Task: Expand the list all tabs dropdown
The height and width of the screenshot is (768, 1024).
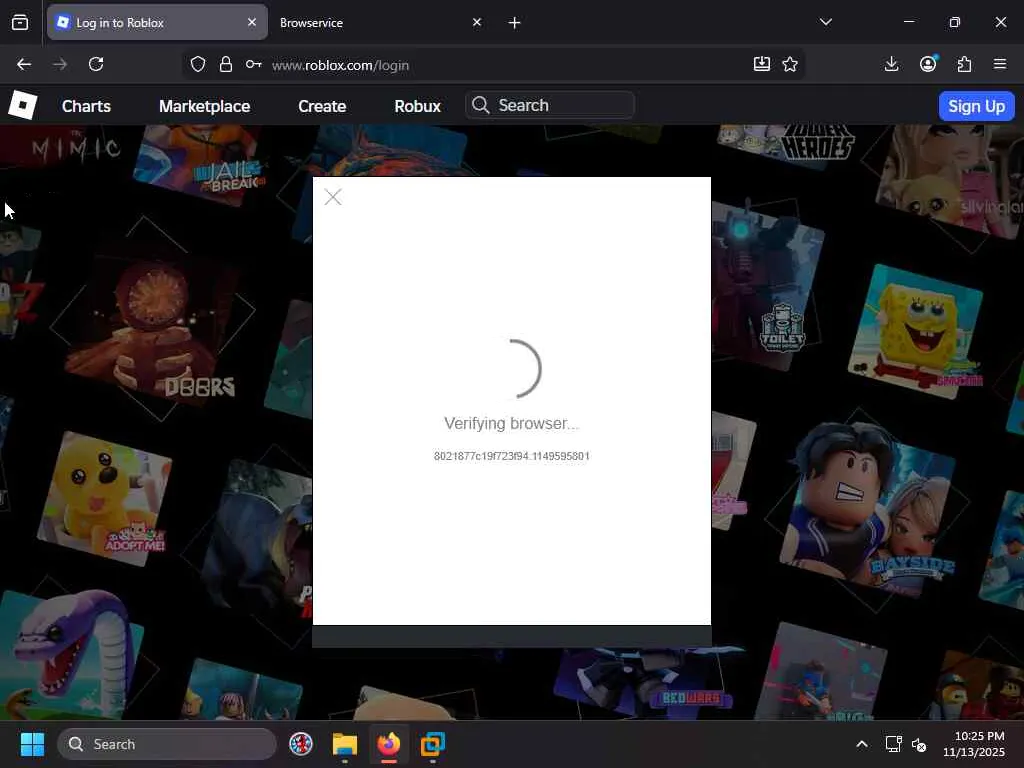Action: 825,22
